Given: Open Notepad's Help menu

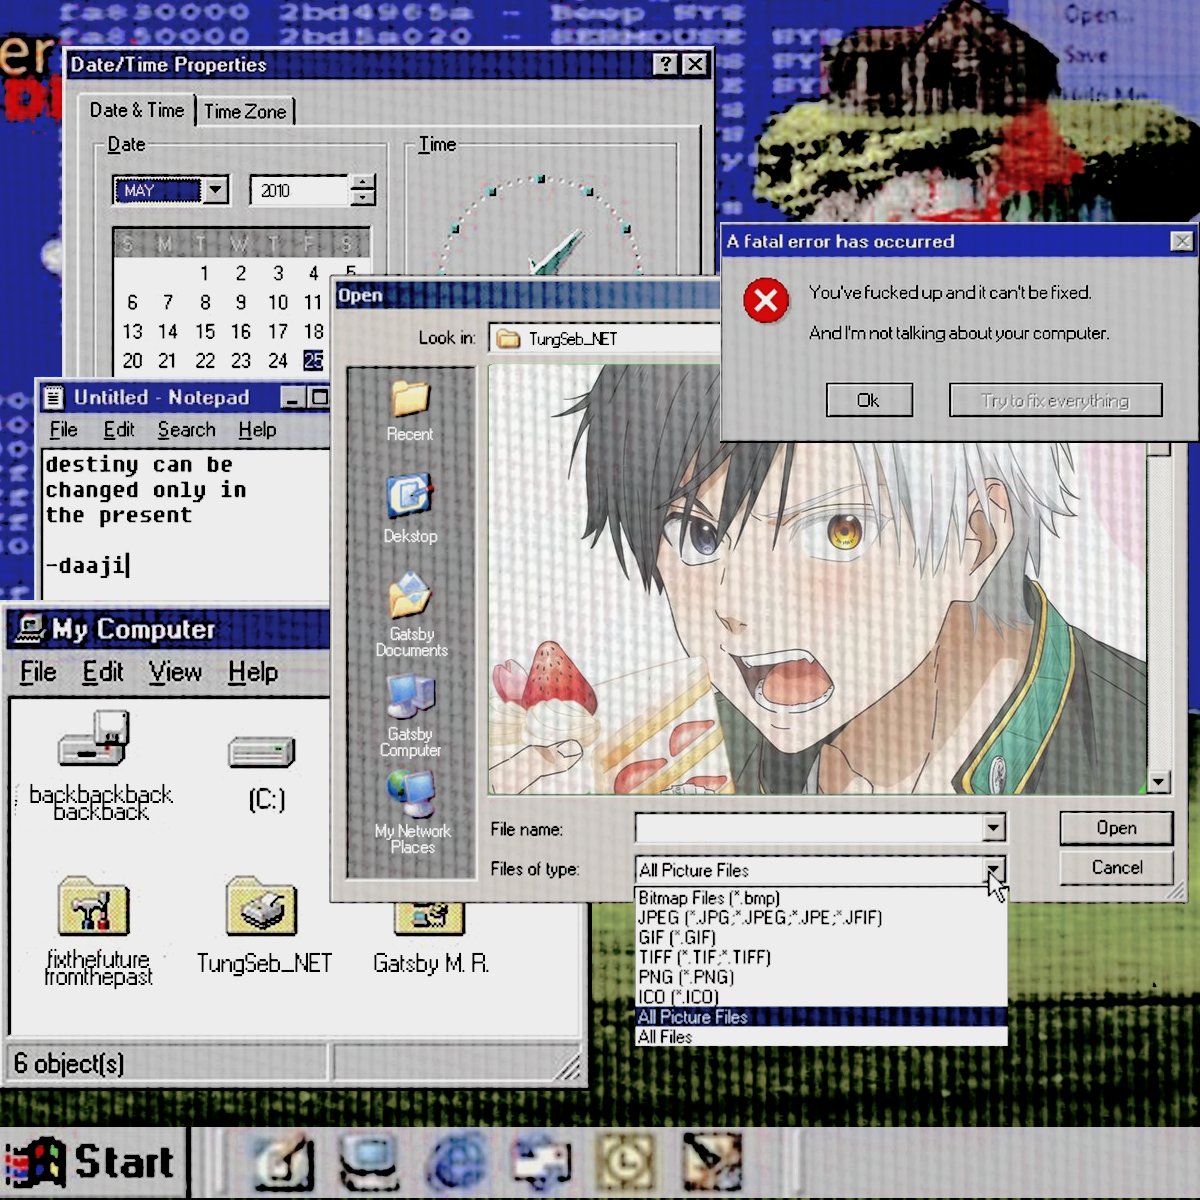Looking at the screenshot, I should click(x=257, y=430).
